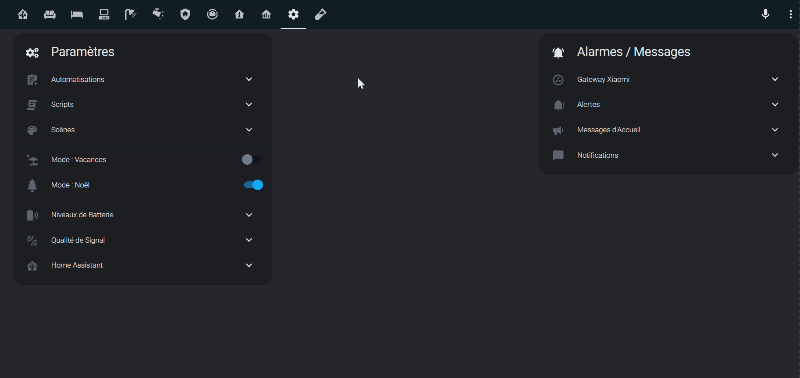Select the gear settings tab
Image resolution: width=800 pixels, height=378 pixels.
(x=293, y=14)
